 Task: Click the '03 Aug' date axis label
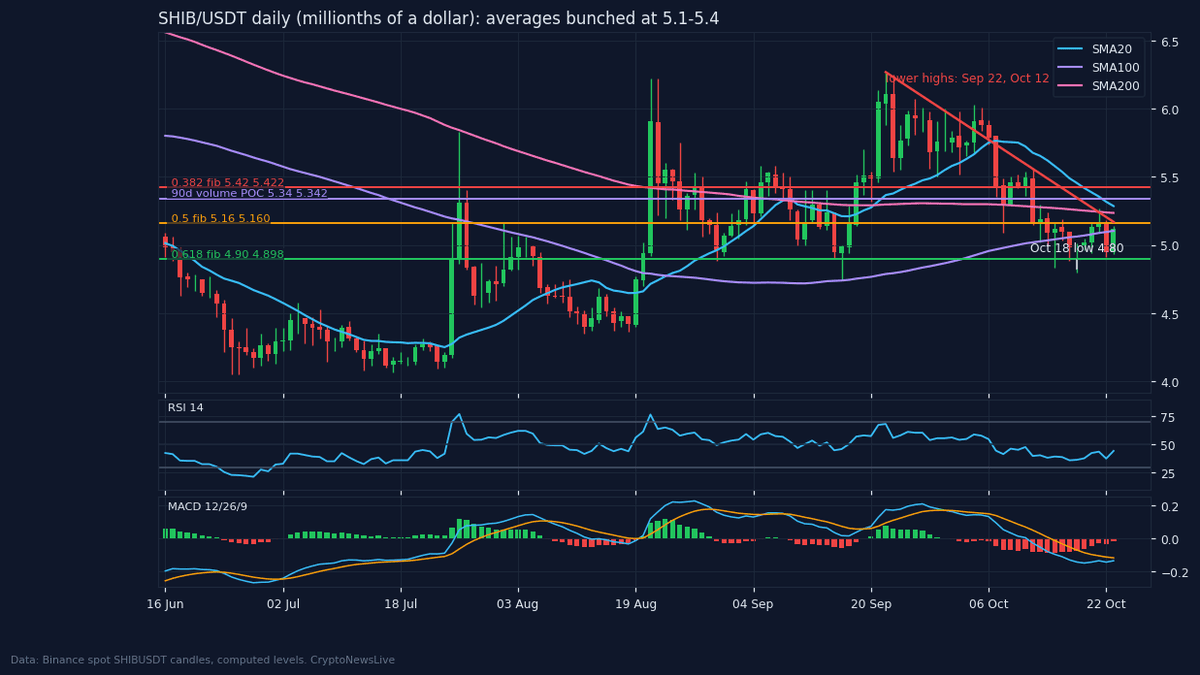[x=518, y=604]
